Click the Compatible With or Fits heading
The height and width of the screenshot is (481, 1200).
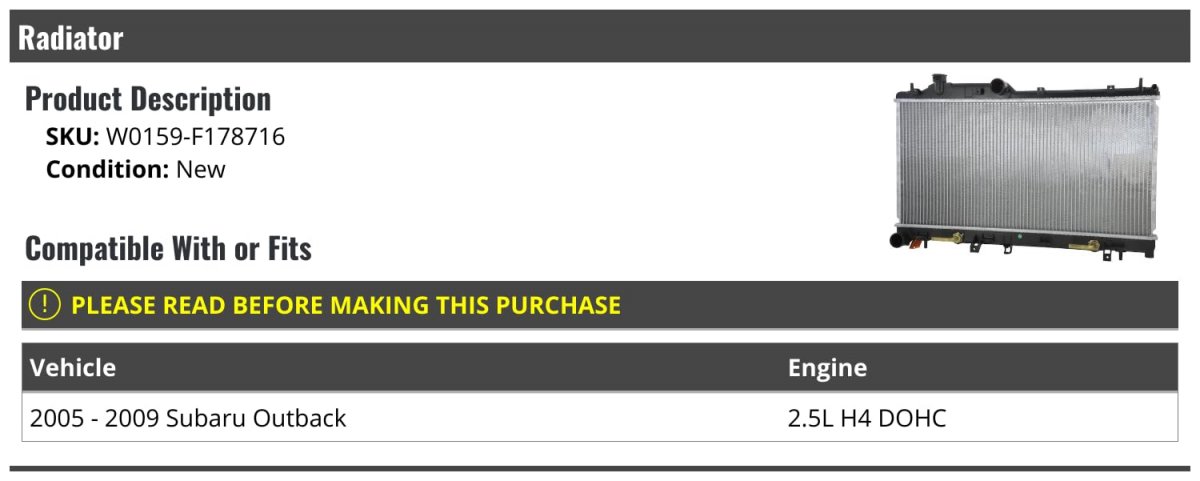(168, 248)
